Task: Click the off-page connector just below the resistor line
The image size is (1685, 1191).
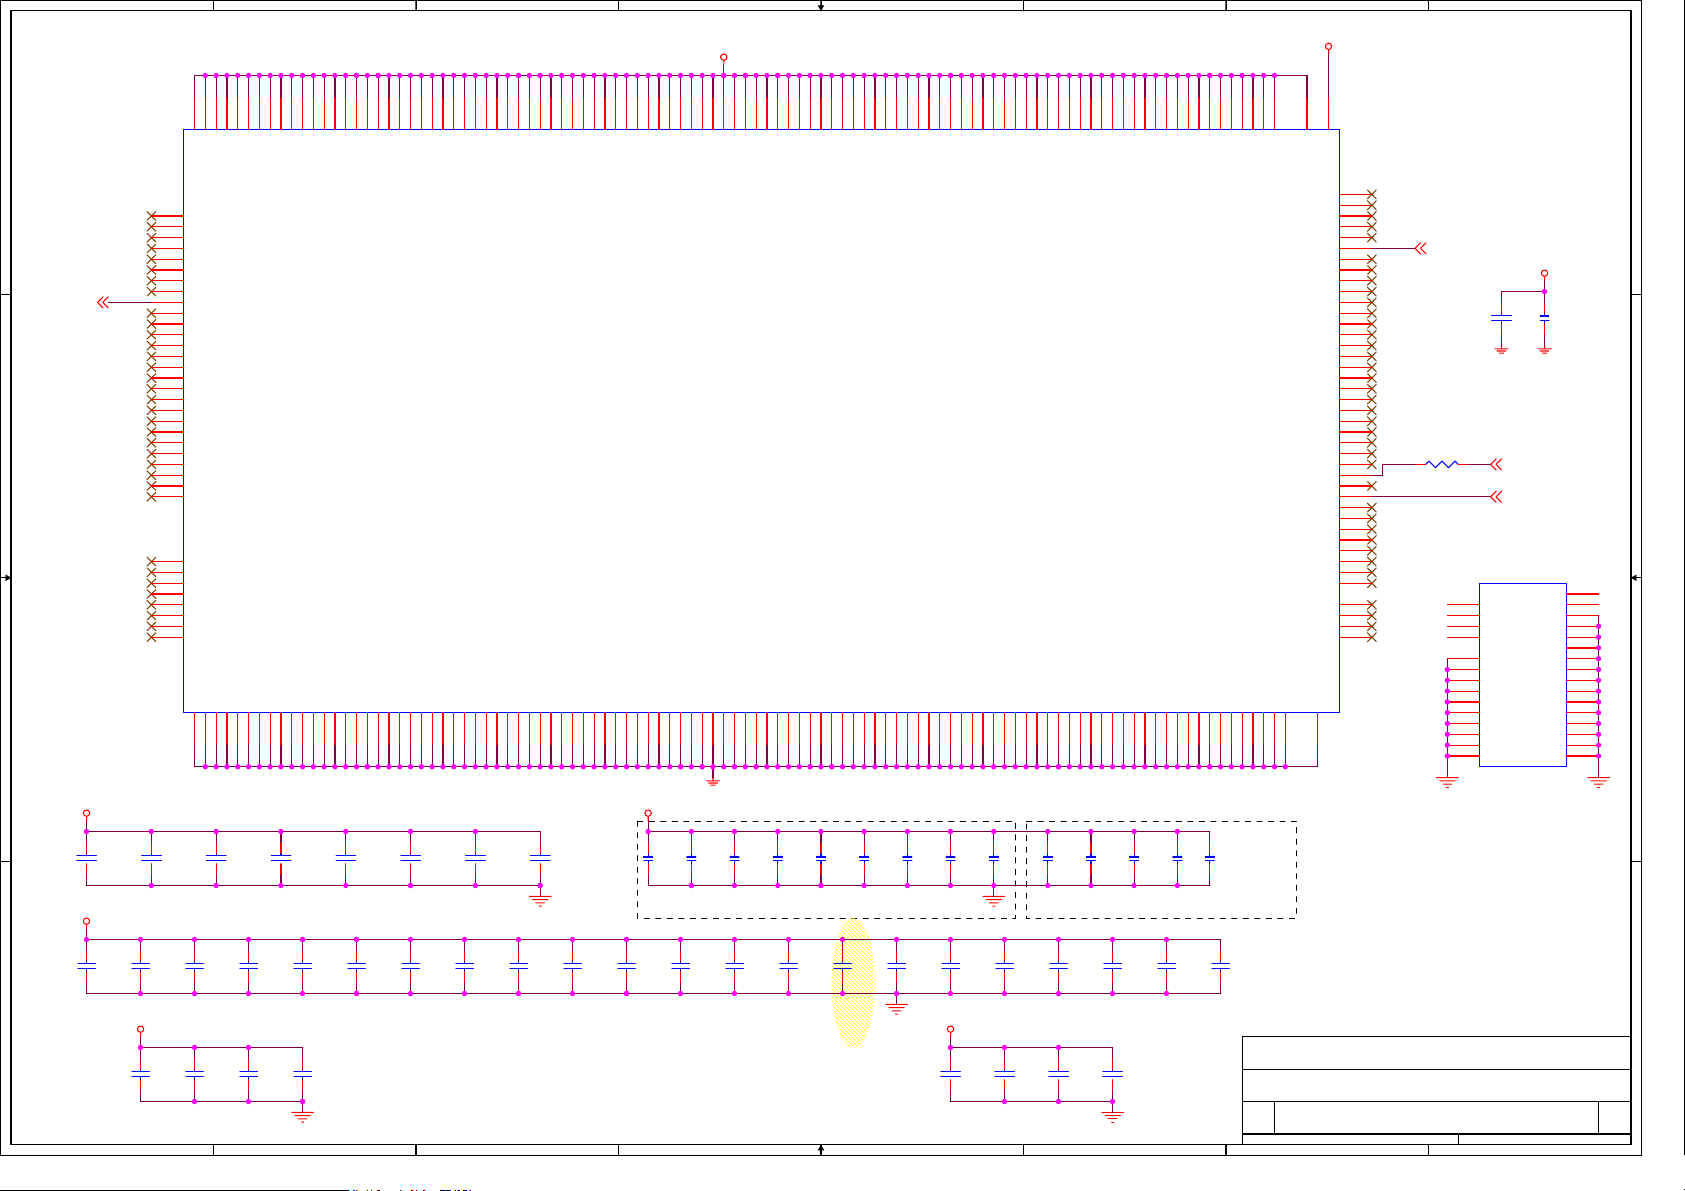Action: tap(1496, 497)
